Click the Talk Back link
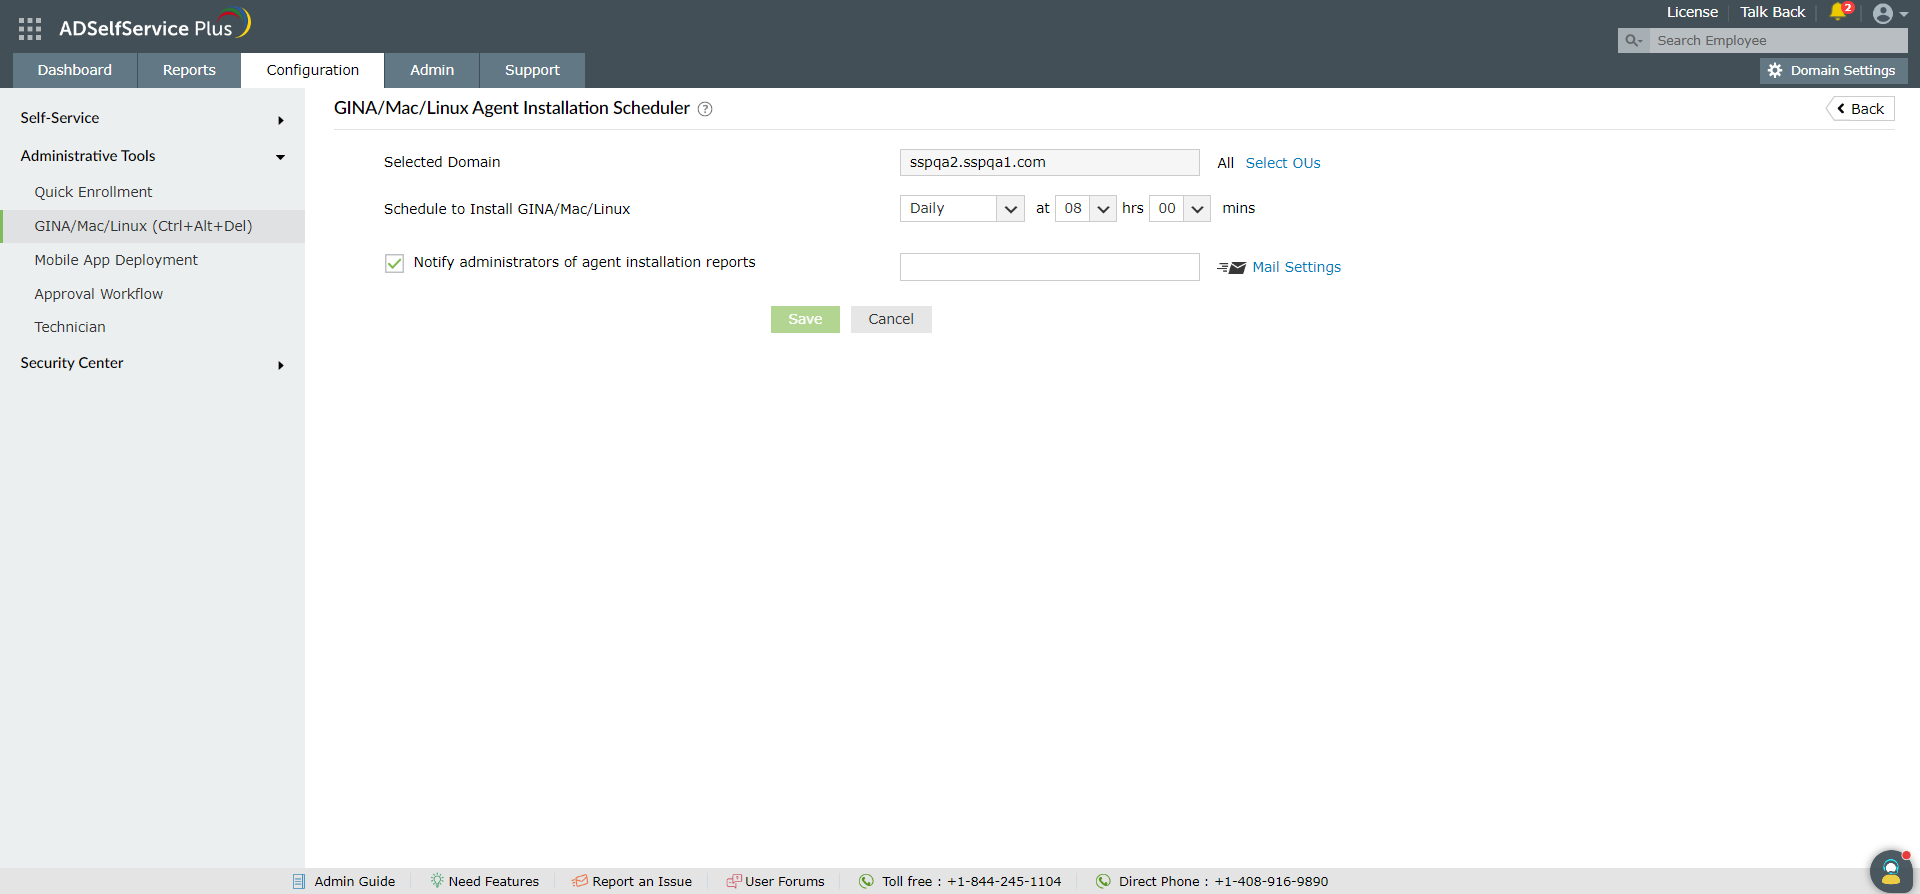1920x894 pixels. tap(1773, 12)
